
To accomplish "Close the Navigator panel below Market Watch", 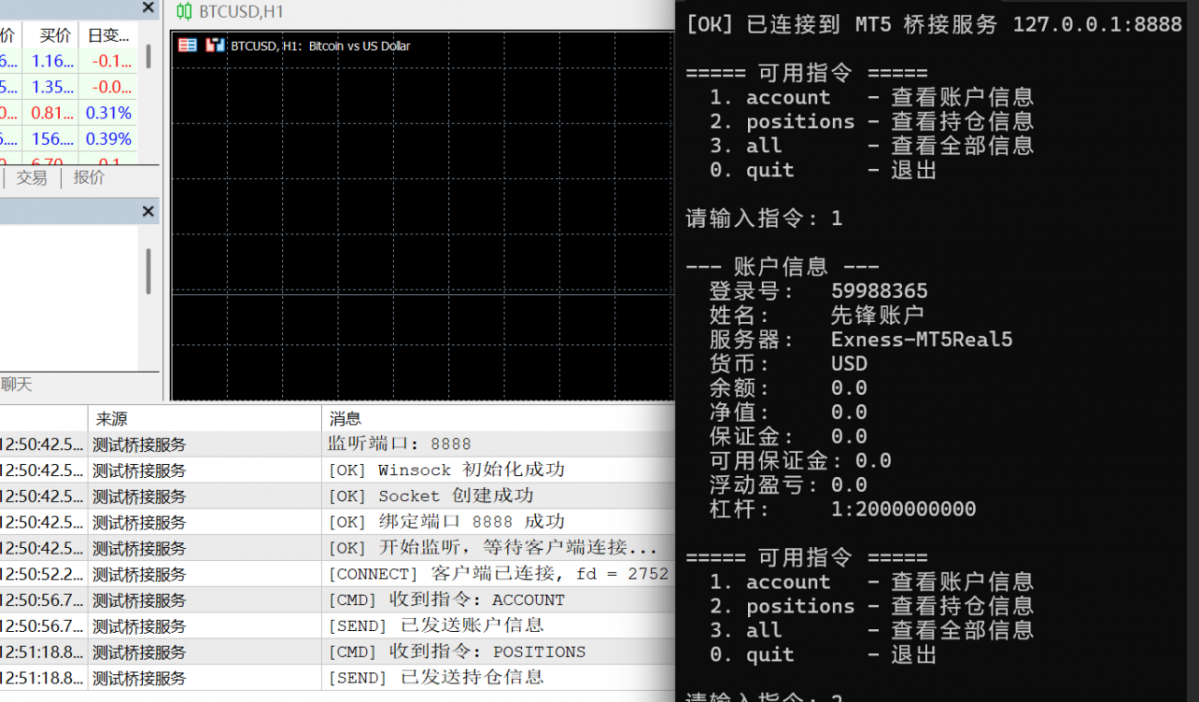I will pos(148,212).
